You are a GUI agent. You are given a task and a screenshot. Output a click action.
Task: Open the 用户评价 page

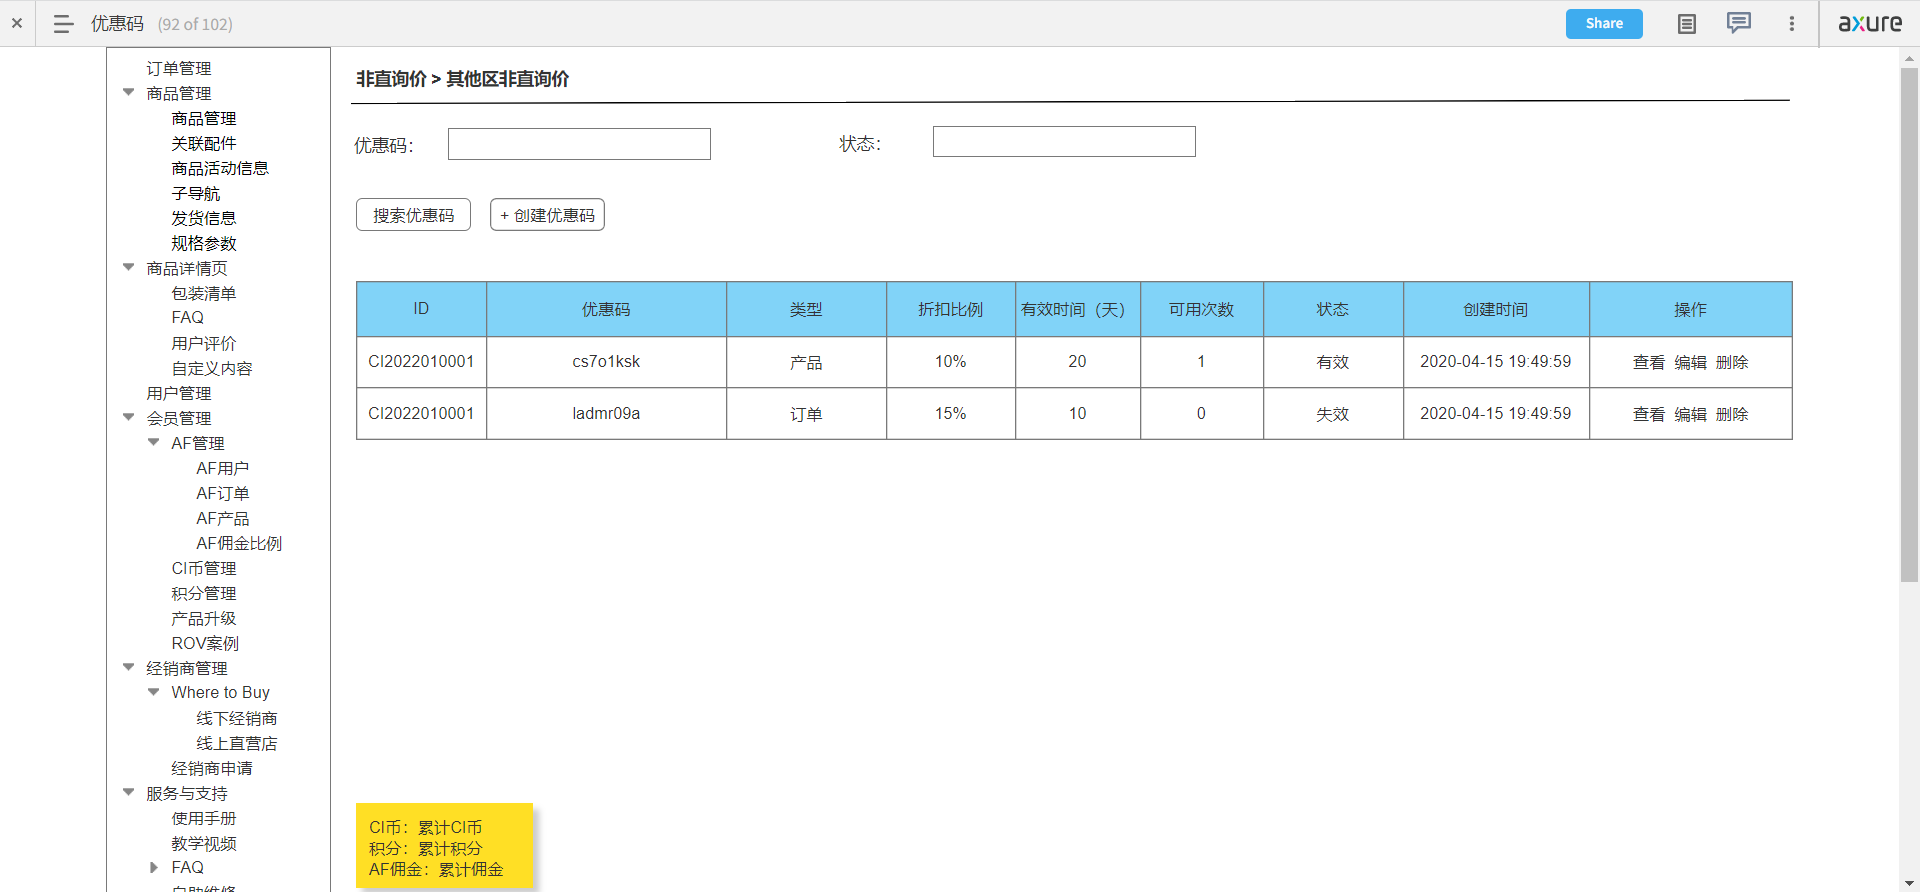pyautogui.click(x=204, y=343)
